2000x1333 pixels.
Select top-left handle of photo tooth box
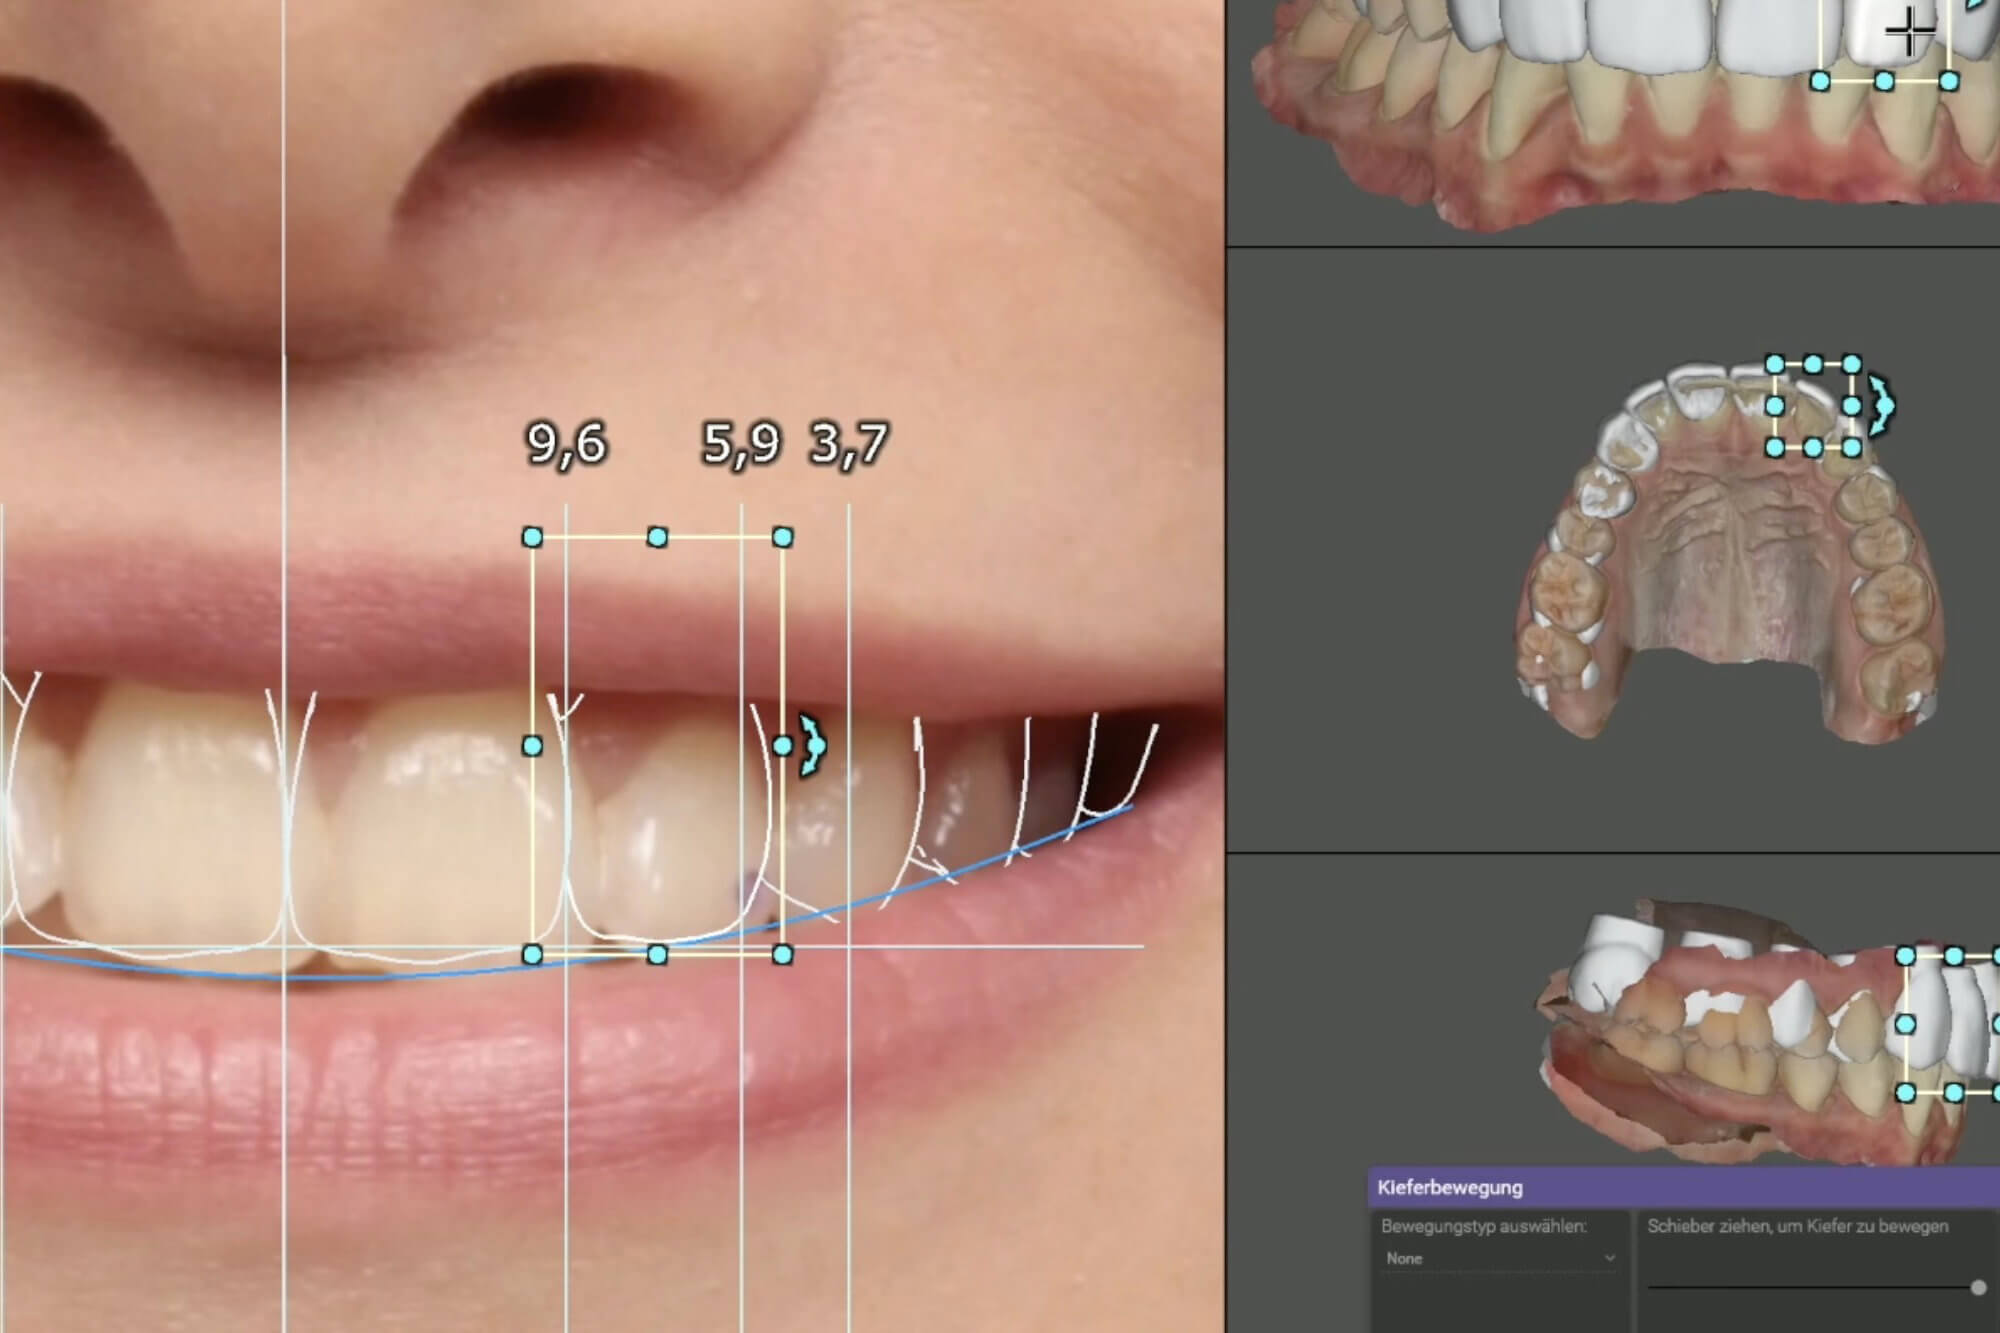(533, 538)
